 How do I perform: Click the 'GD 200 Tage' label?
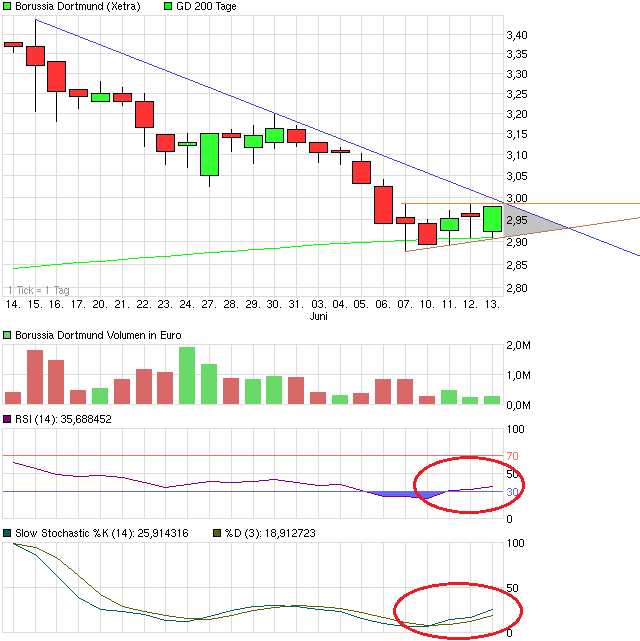[206, 7]
